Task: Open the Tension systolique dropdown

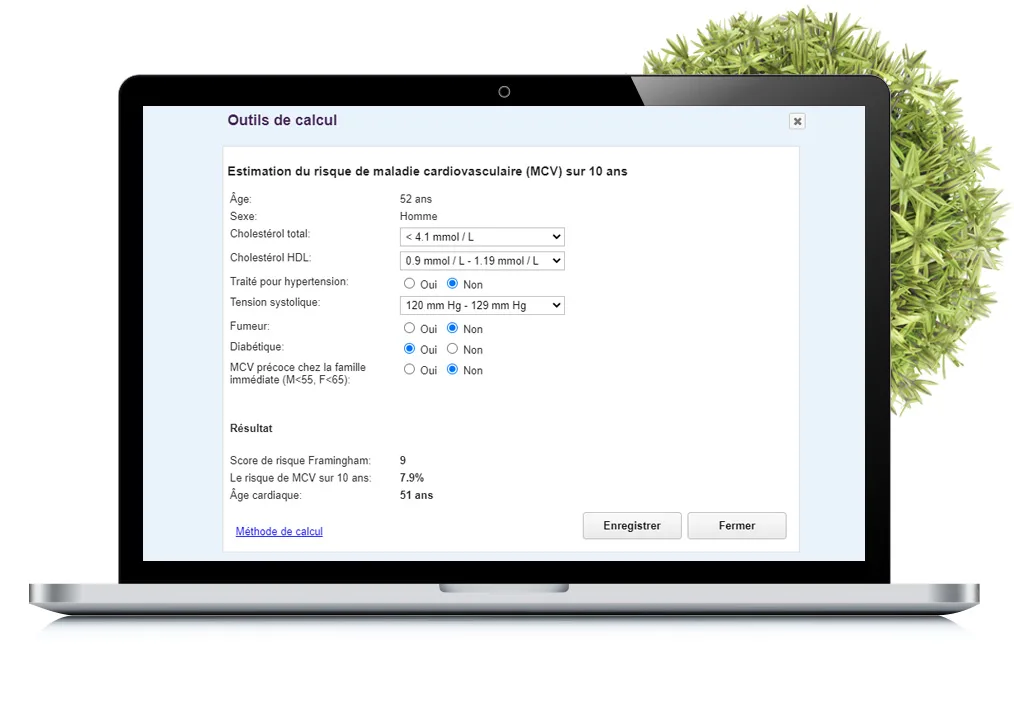Action: tap(482, 305)
